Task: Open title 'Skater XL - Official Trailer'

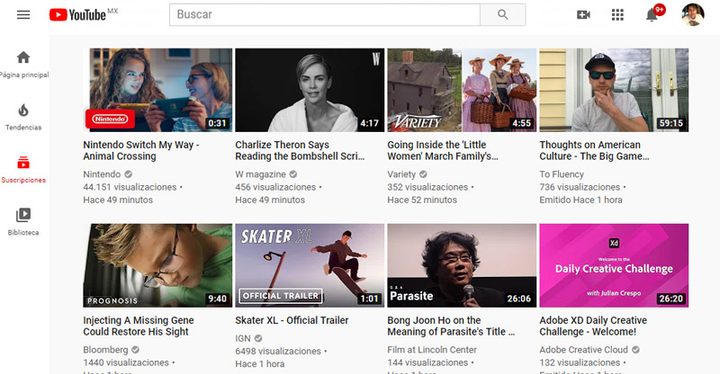Action: [x=292, y=320]
